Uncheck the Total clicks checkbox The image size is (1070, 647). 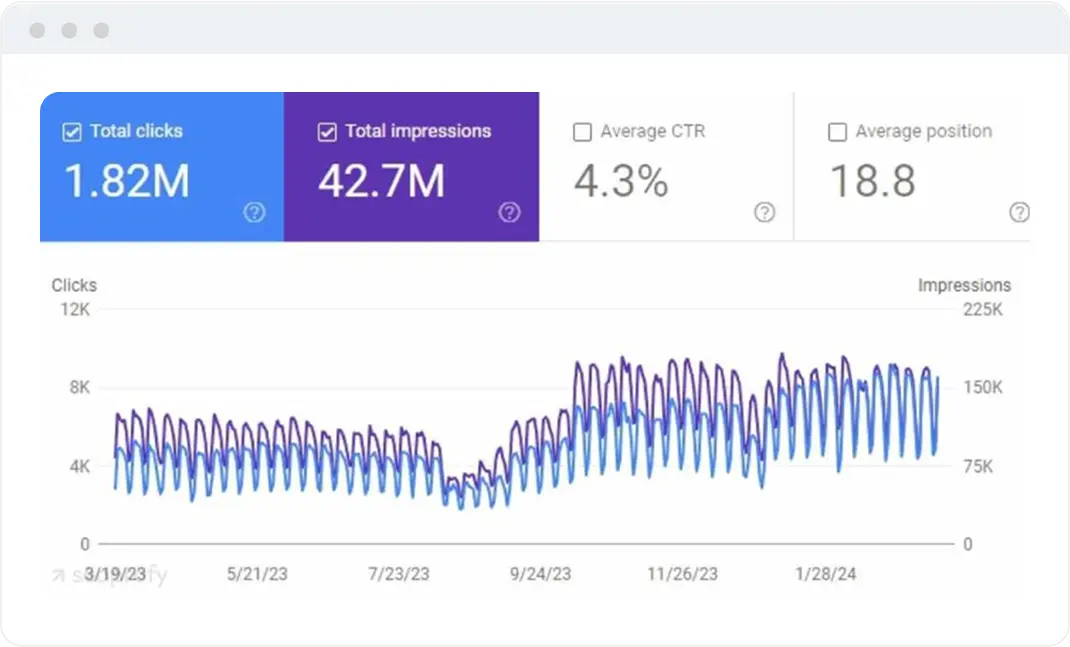(x=71, y=131)
